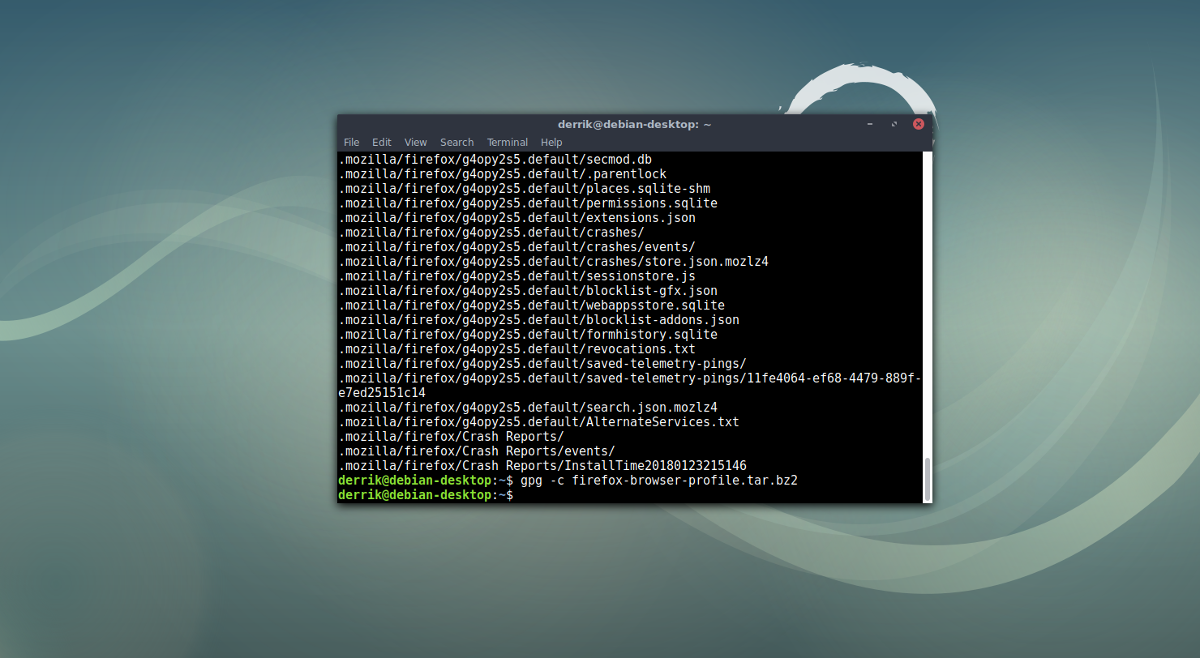Image resolution: width=1200 pixels, height=658 pixels.
Task: Click the line ending in webappsstore.sqlite
Action: [x=531, y=305]
